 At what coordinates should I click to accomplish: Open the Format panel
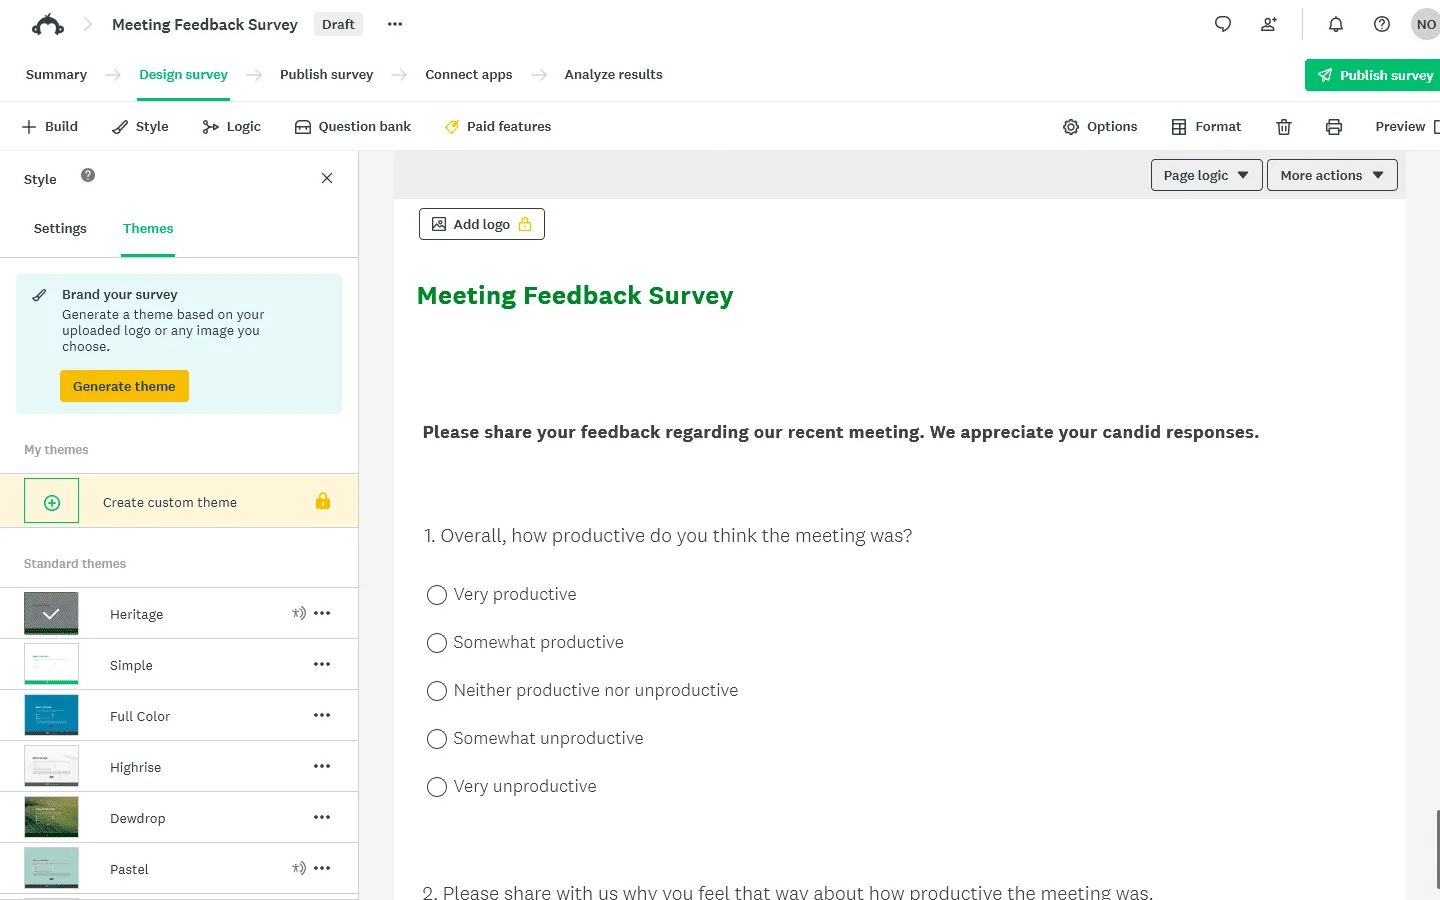[1206, 126]
